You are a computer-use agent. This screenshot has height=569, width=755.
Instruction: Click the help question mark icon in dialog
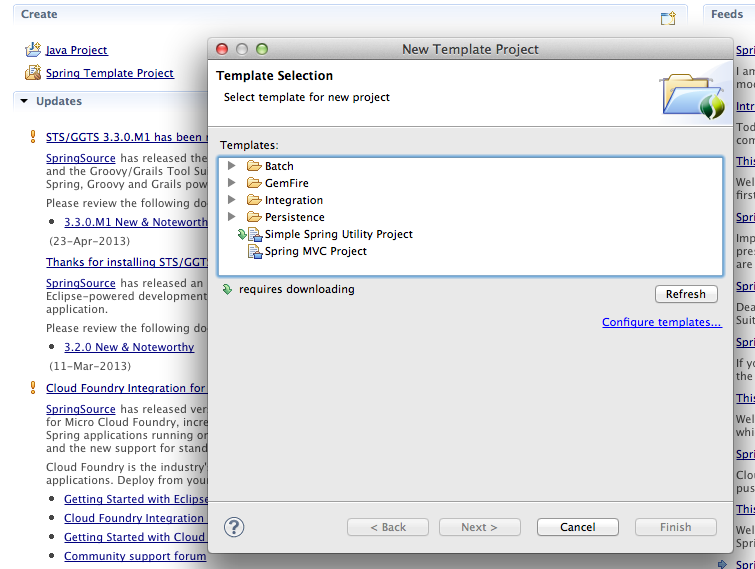point(234,527)
